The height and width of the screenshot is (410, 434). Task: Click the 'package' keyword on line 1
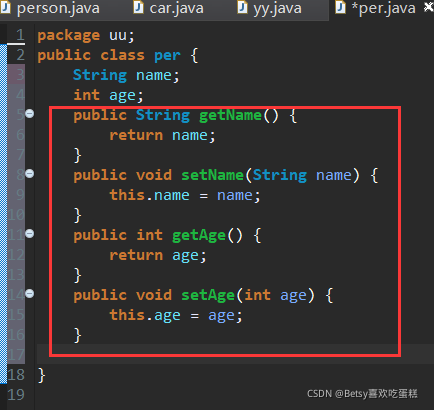[68, 36]
